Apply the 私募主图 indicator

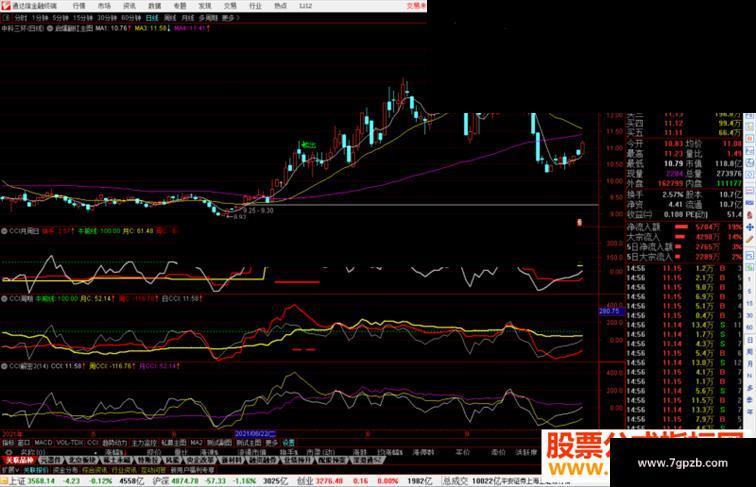(x=174, y=442)
